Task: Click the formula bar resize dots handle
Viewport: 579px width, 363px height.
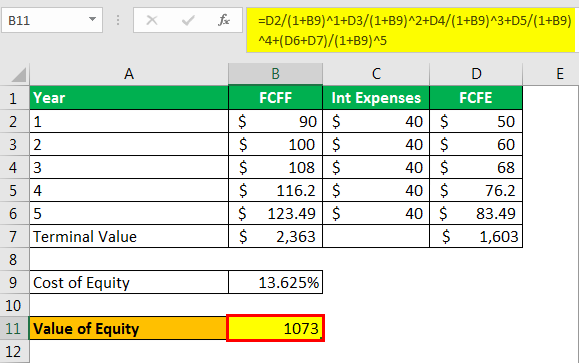Action: pos(118,20)
